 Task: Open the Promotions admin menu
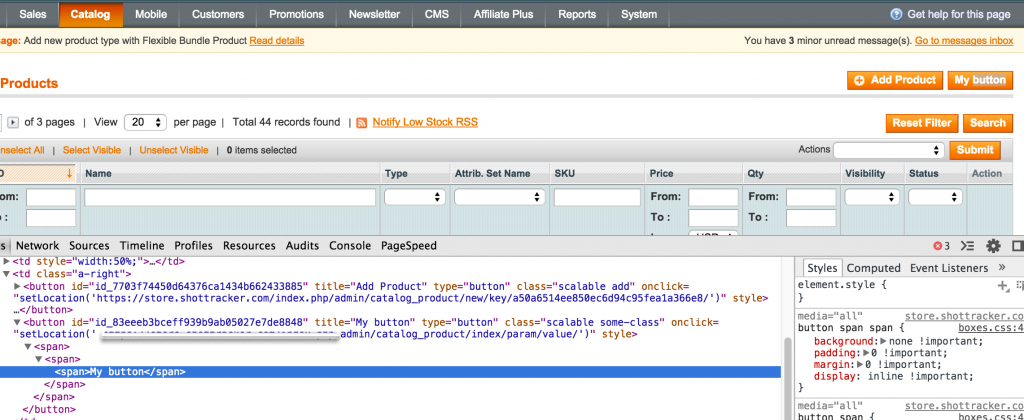pyautogui.click(x=296, y=14)
